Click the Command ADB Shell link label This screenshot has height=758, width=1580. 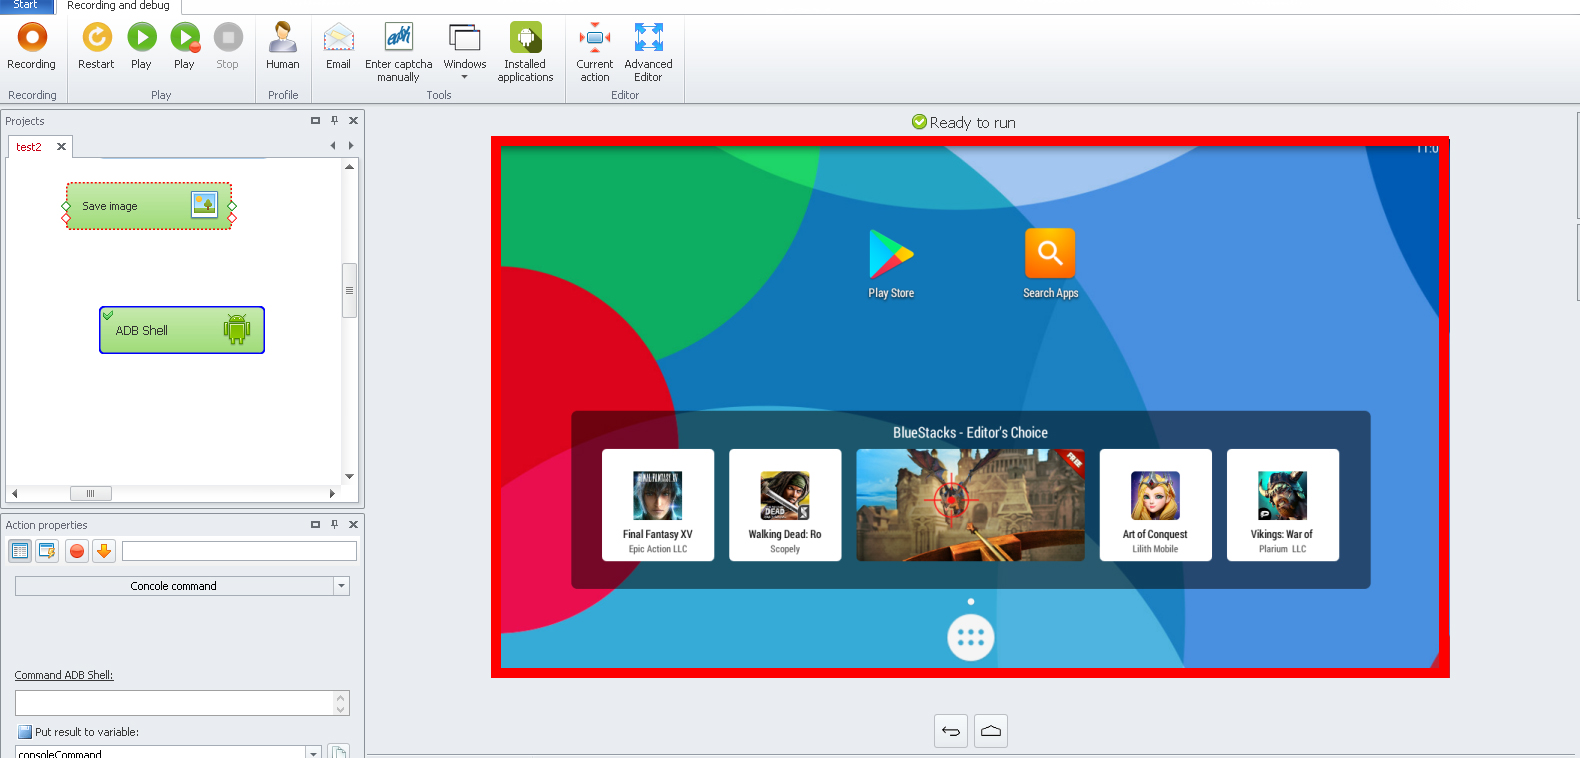click(x=64, y=675)
